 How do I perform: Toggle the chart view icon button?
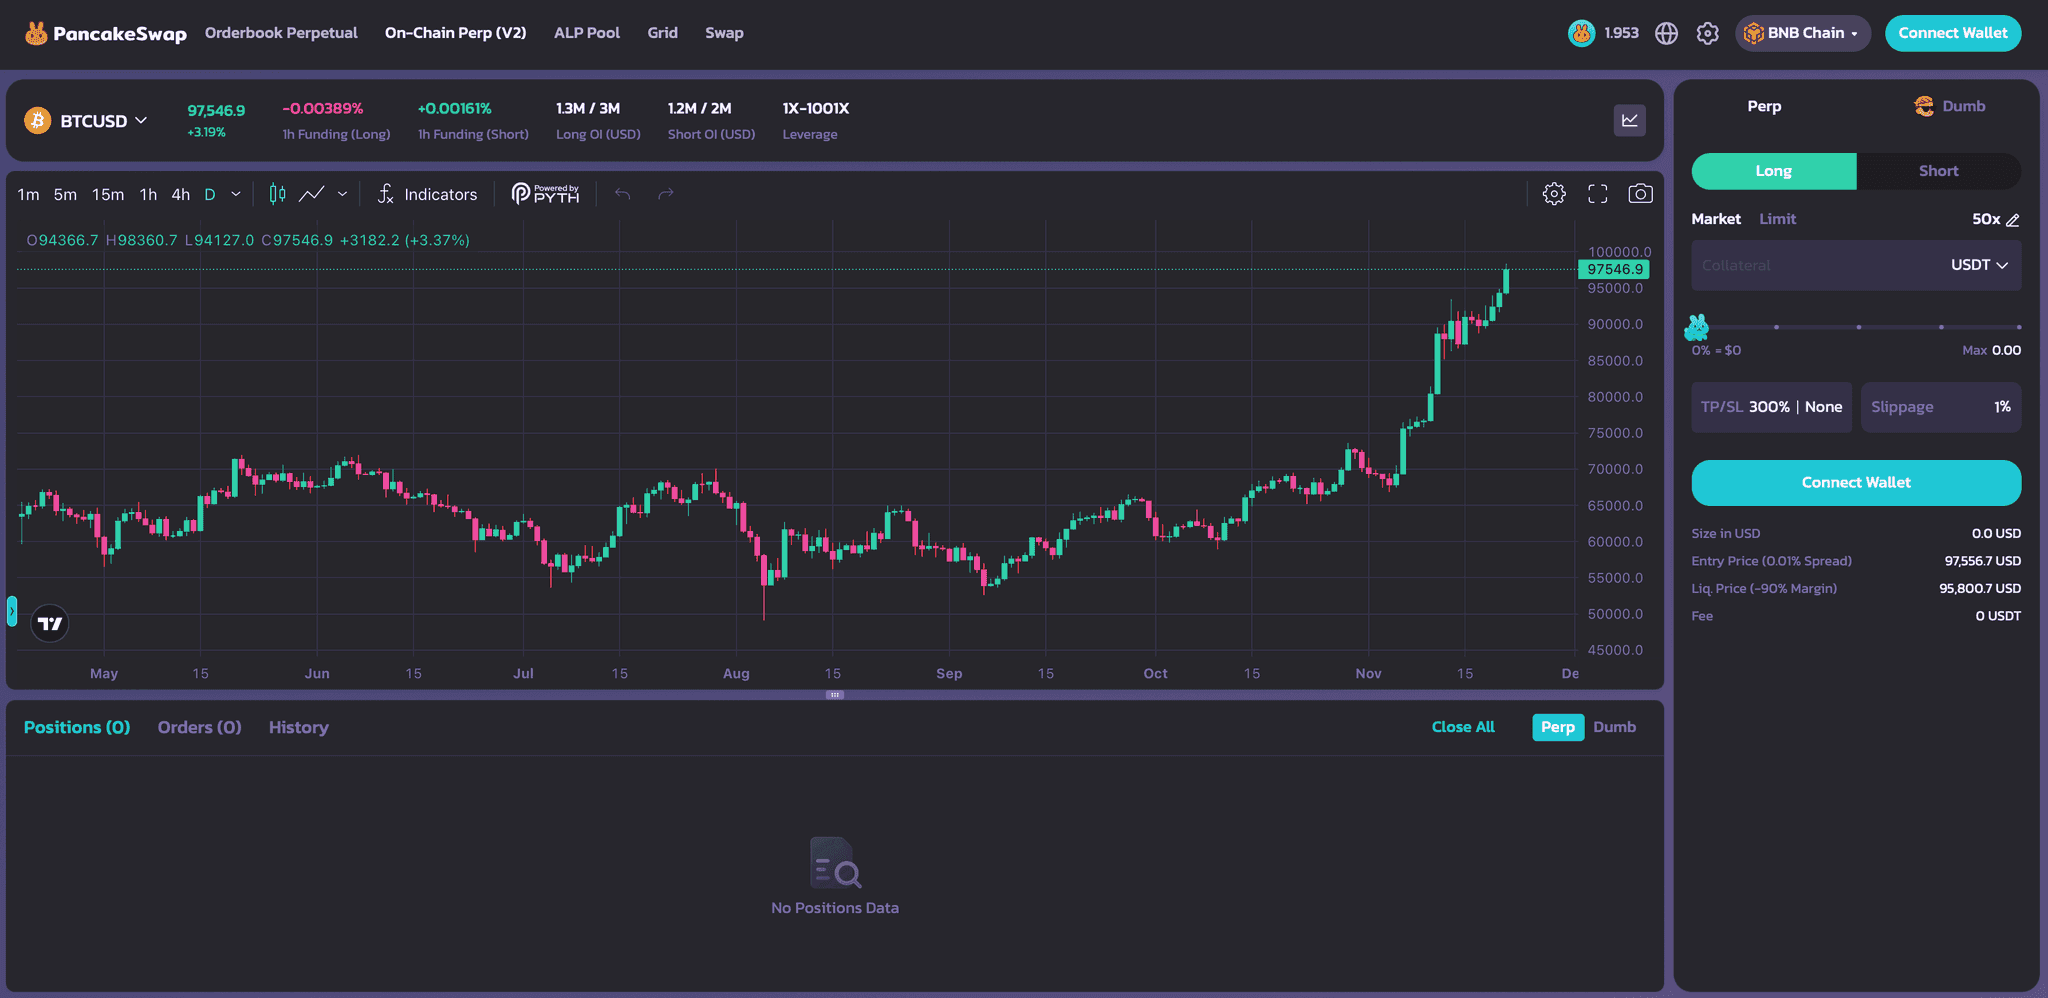pos(1629,120)
